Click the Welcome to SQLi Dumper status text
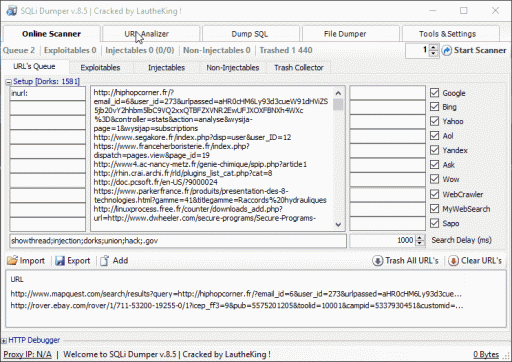 click(x=167, y=354)
